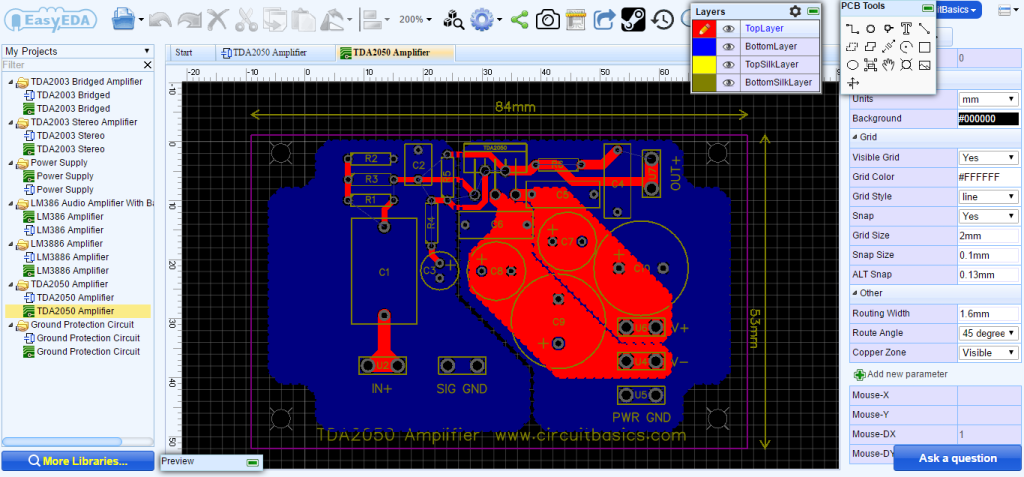Image resolution: width=1024 pixels, height=477 pixels.
Task: Open the file folder menu arrow in toolbar
Action: click(142, 20)
